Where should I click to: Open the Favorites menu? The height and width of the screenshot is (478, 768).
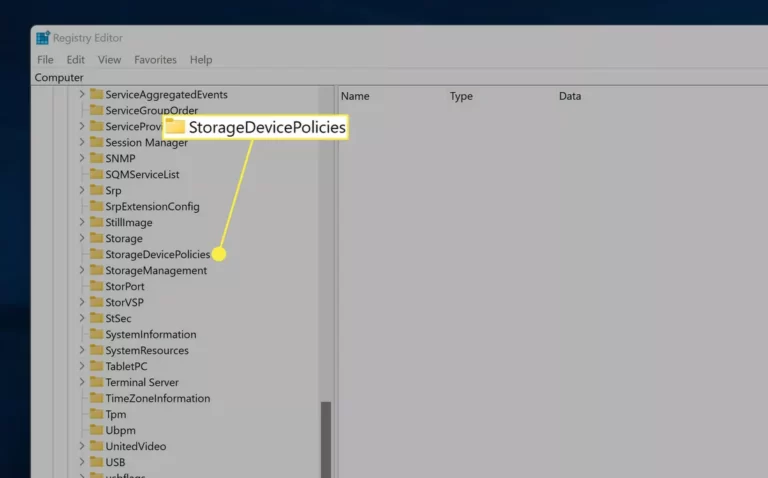click(155, 60)
